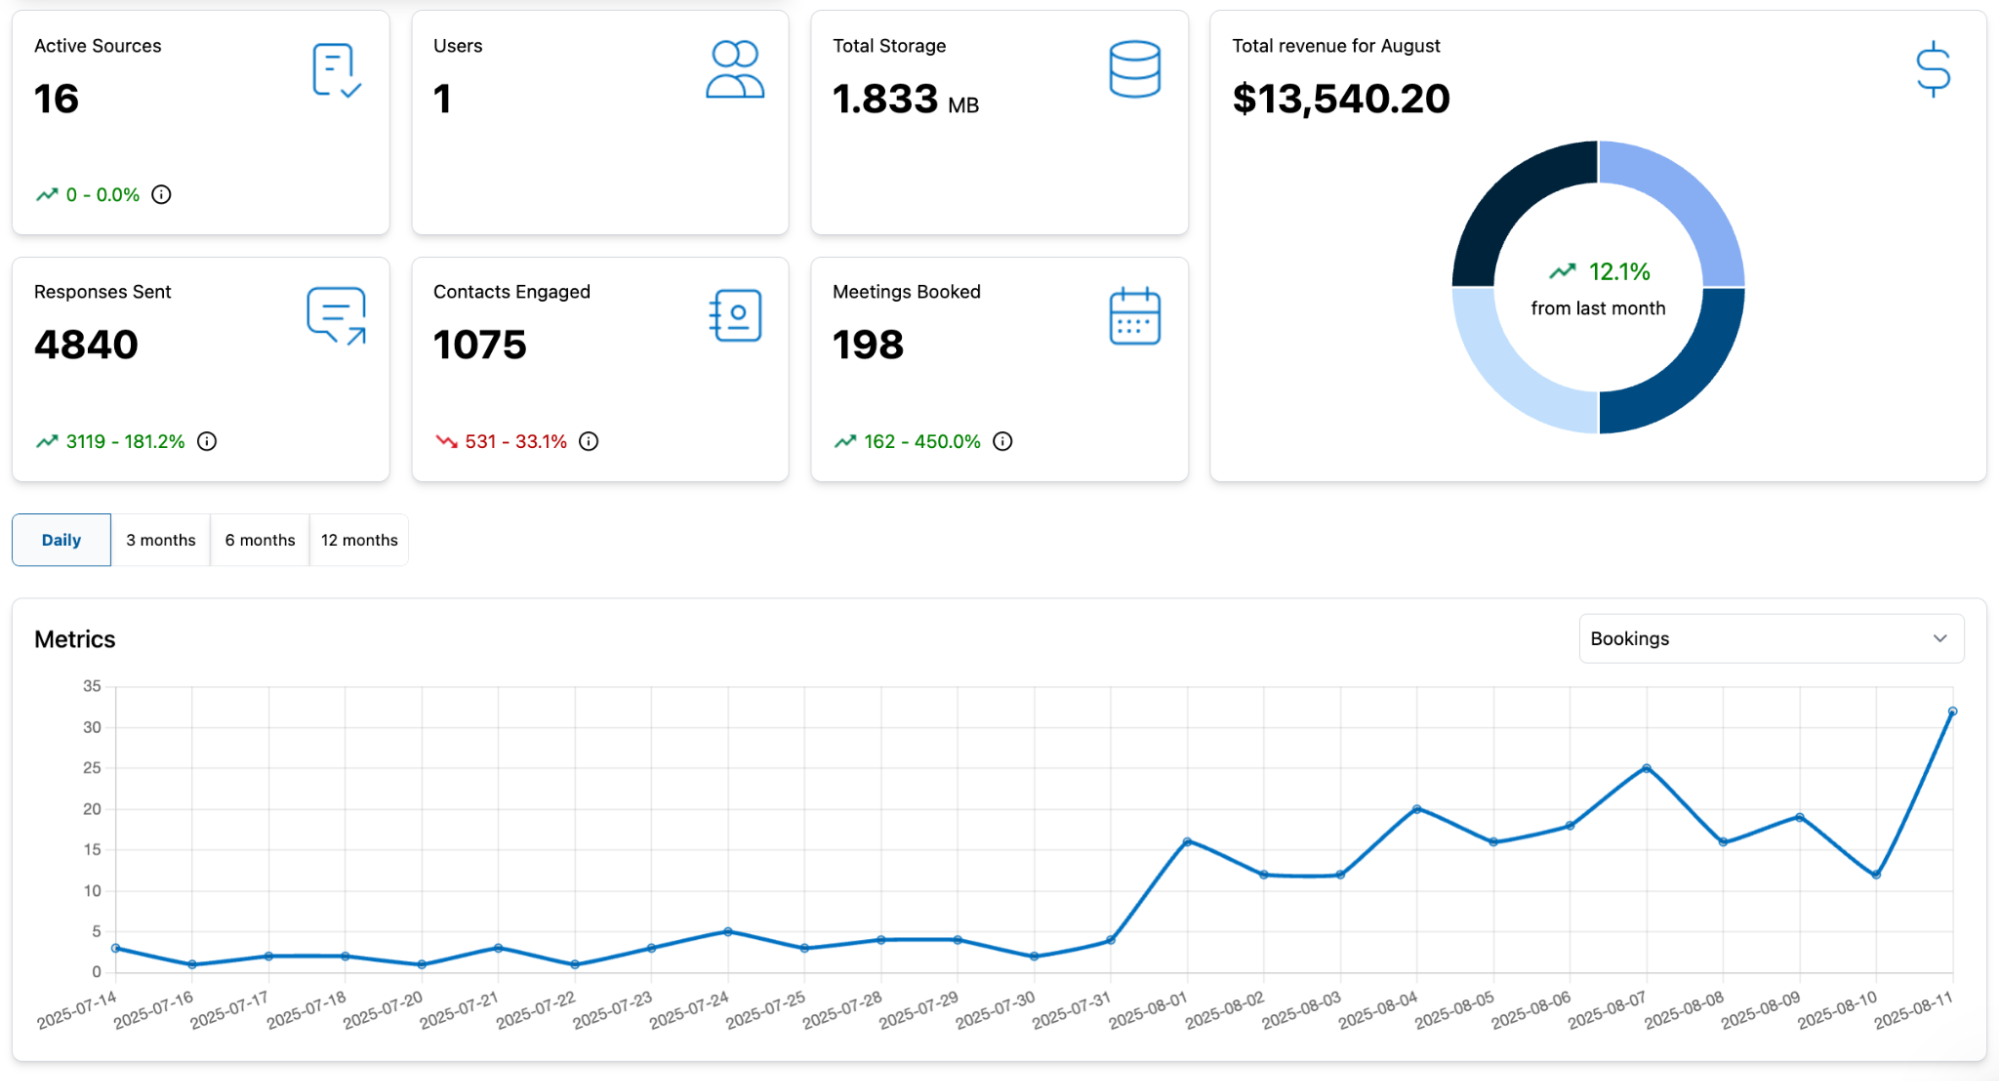Screen dimensions: 1999x1082
Task: Open the Bookings metrics dropdown
Action: click(1771, 639)
